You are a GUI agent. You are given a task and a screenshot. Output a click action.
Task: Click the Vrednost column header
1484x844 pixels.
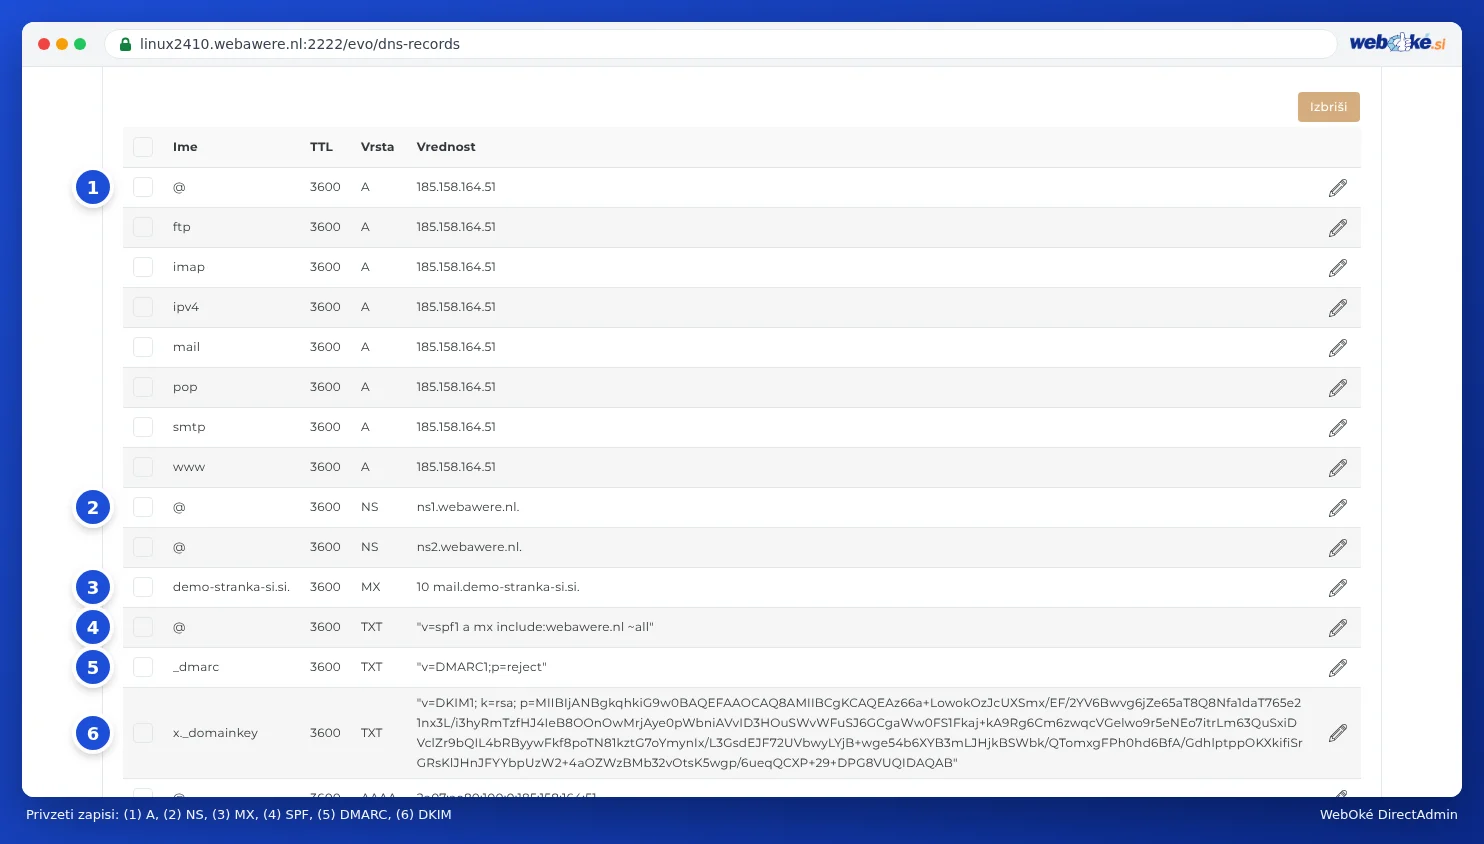(446, 147)
